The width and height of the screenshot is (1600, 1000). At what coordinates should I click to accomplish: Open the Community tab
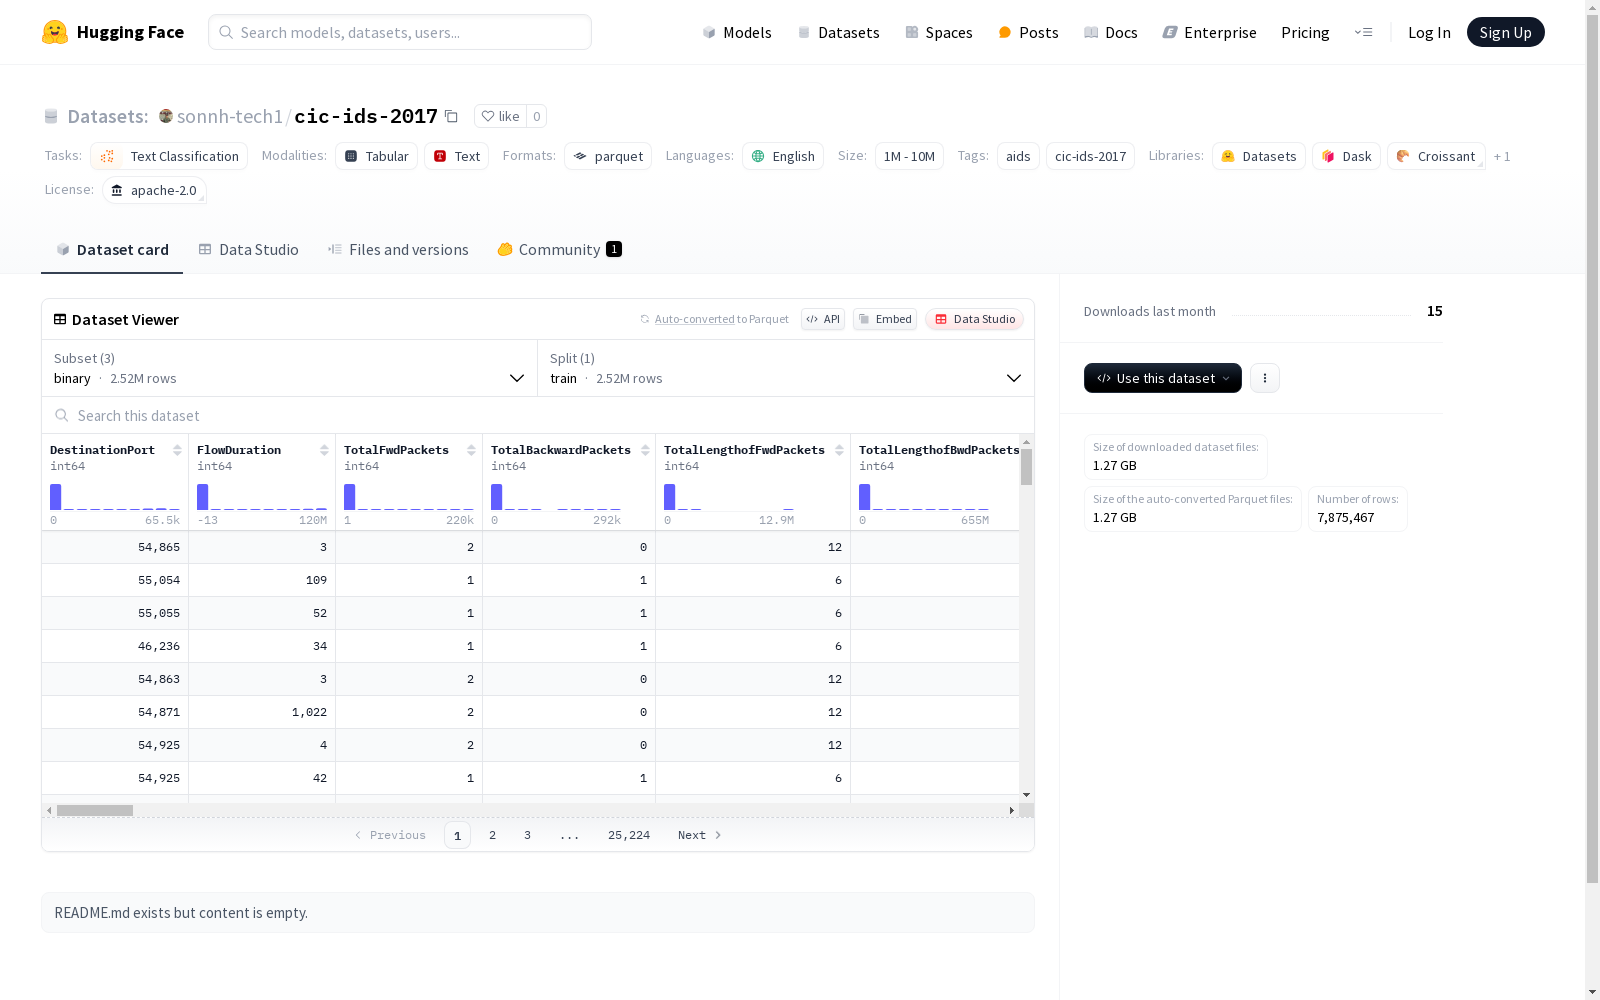[559, 249]
